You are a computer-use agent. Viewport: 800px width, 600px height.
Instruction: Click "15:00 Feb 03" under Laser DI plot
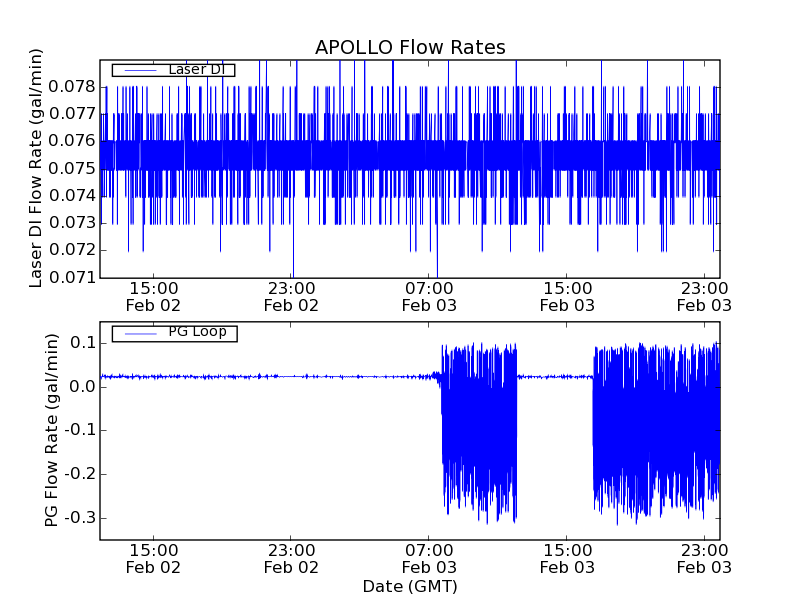coord(567,297)
